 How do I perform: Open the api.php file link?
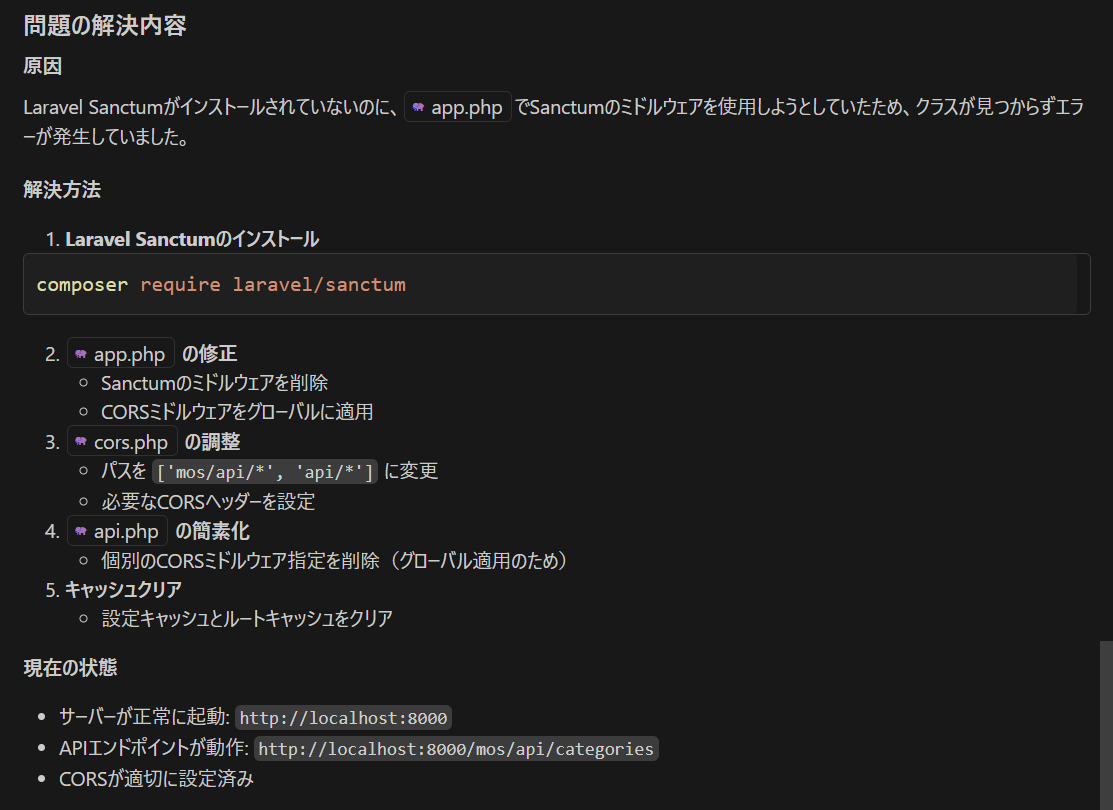pos(127,531)
